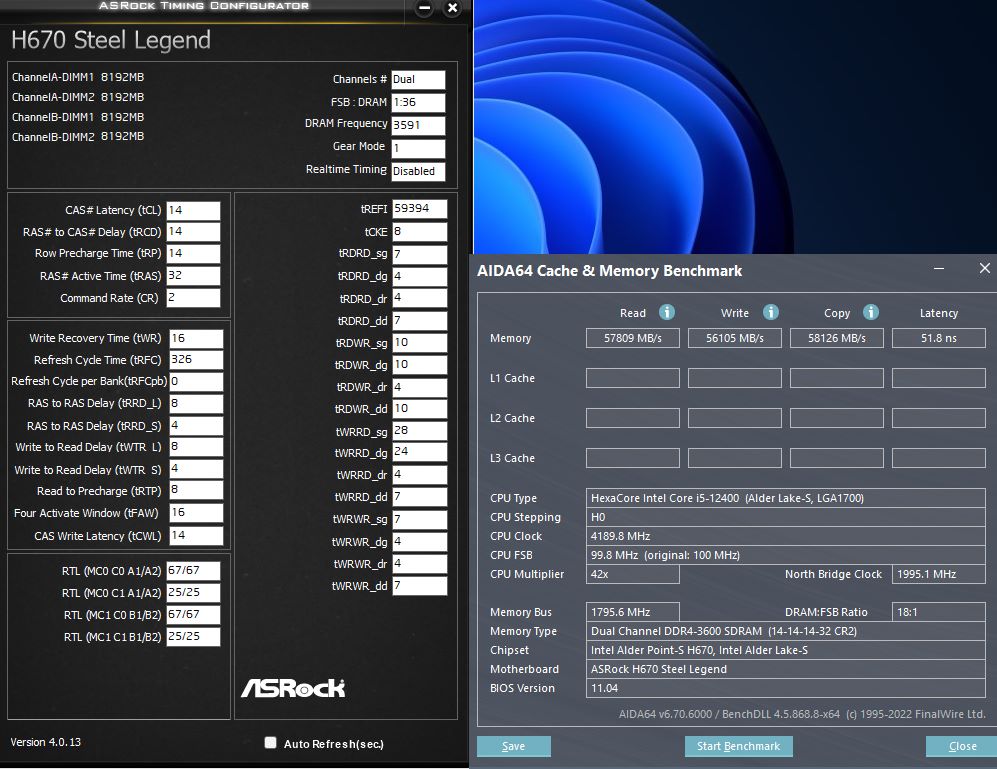
Task: Click the Close button in AIDA64
Action: (x=962, y=746)
